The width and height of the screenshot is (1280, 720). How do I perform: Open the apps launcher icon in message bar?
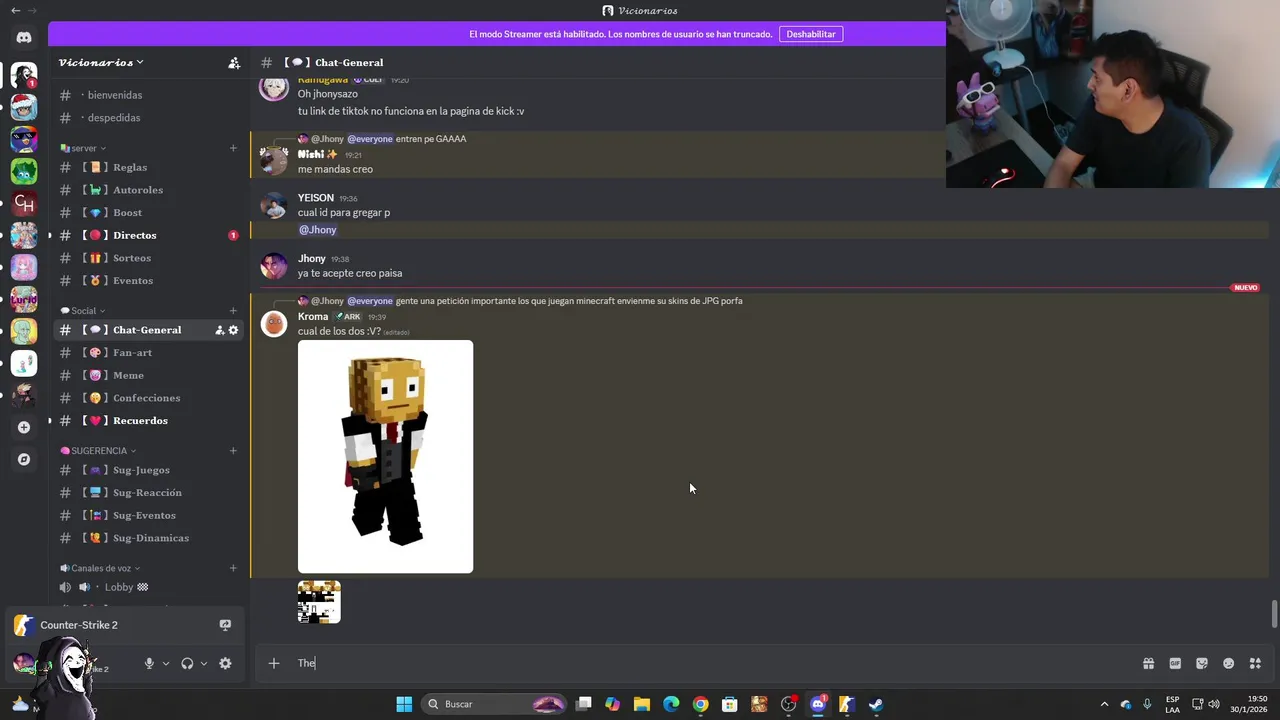[x=1256, y=663]
